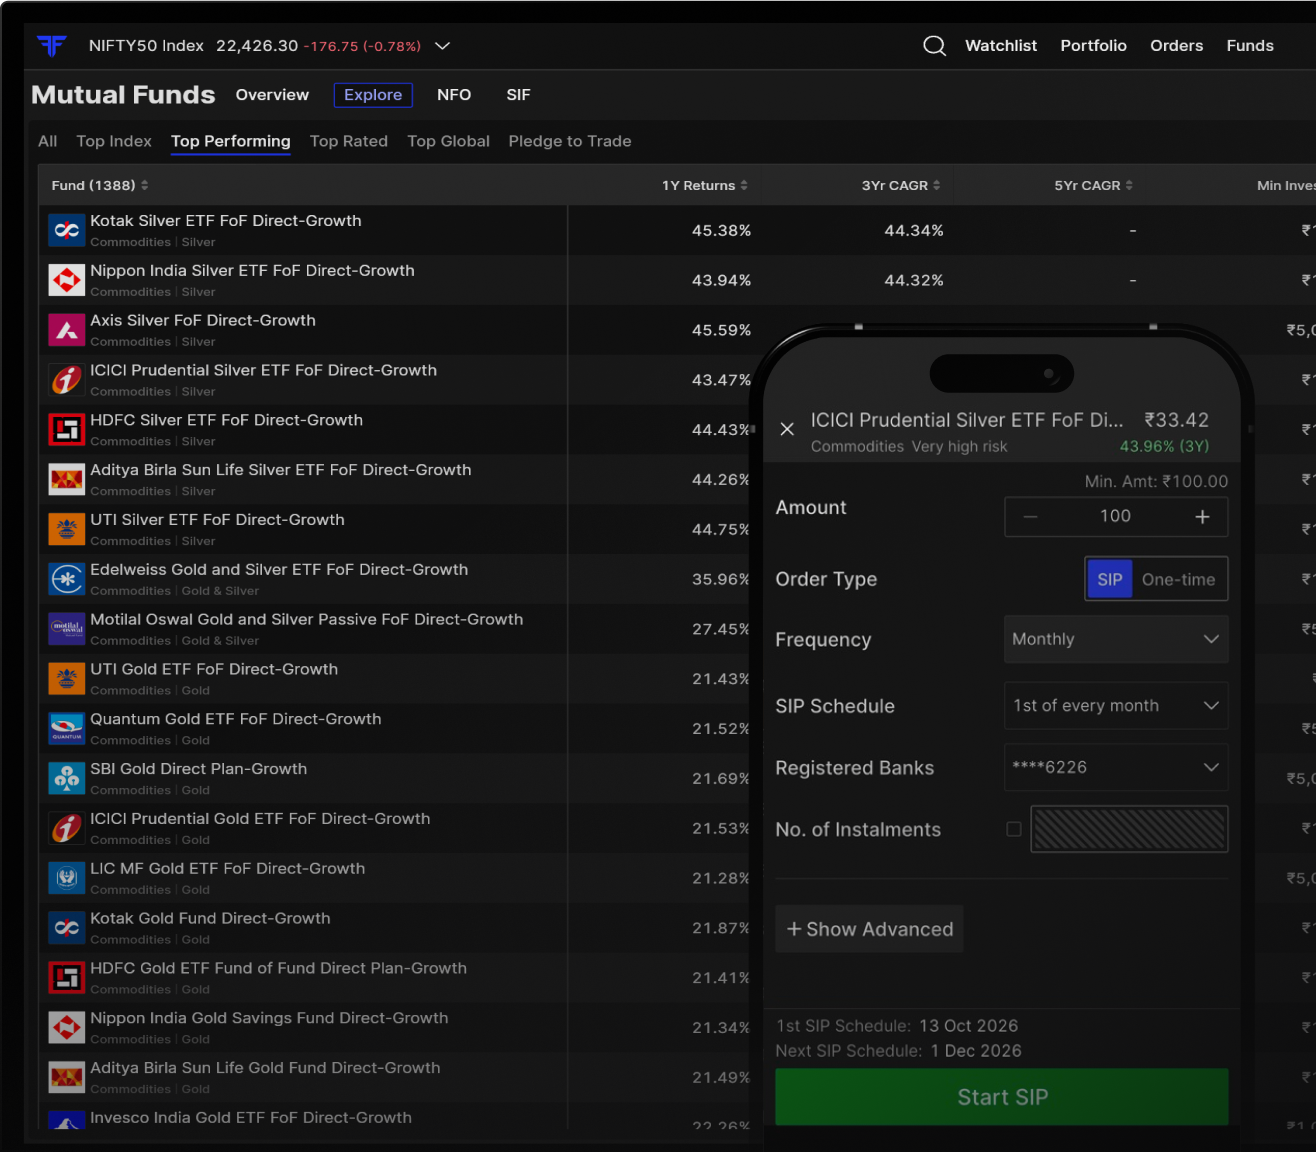Tick the No. of Instalments checkbox
Viewport: 1316px width, 1152px height.
tap(1014, 829)
